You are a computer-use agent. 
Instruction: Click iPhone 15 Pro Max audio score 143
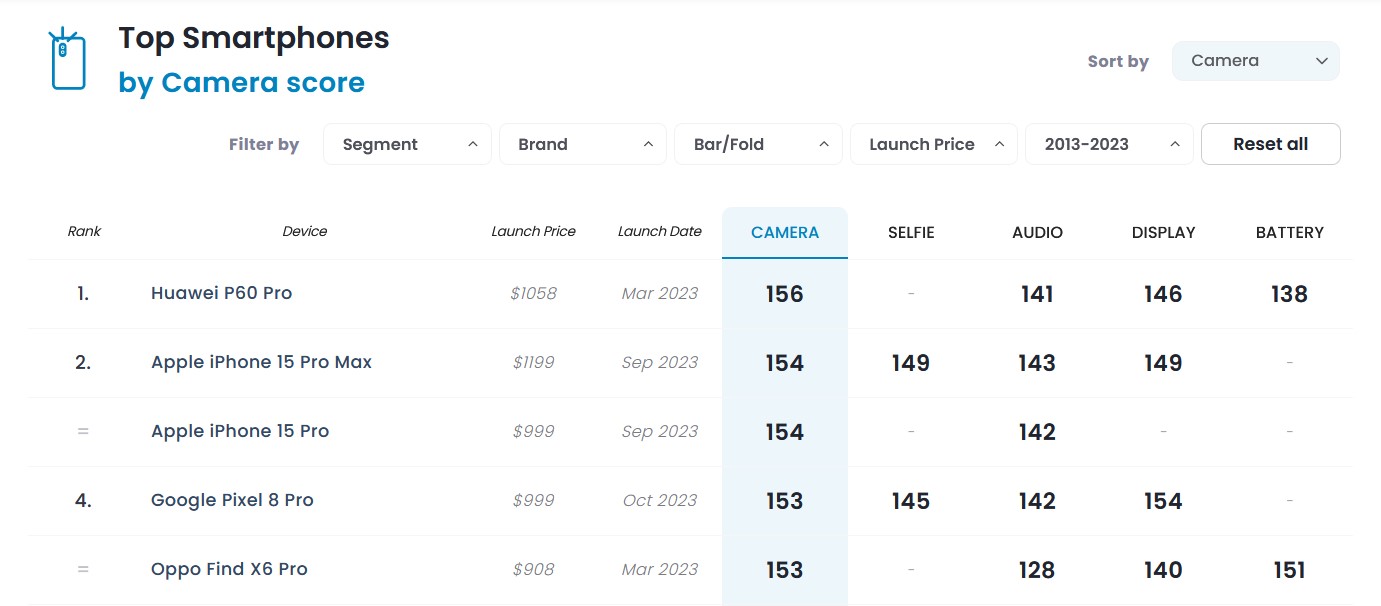pyautogui.click(x=1037, y=363)
